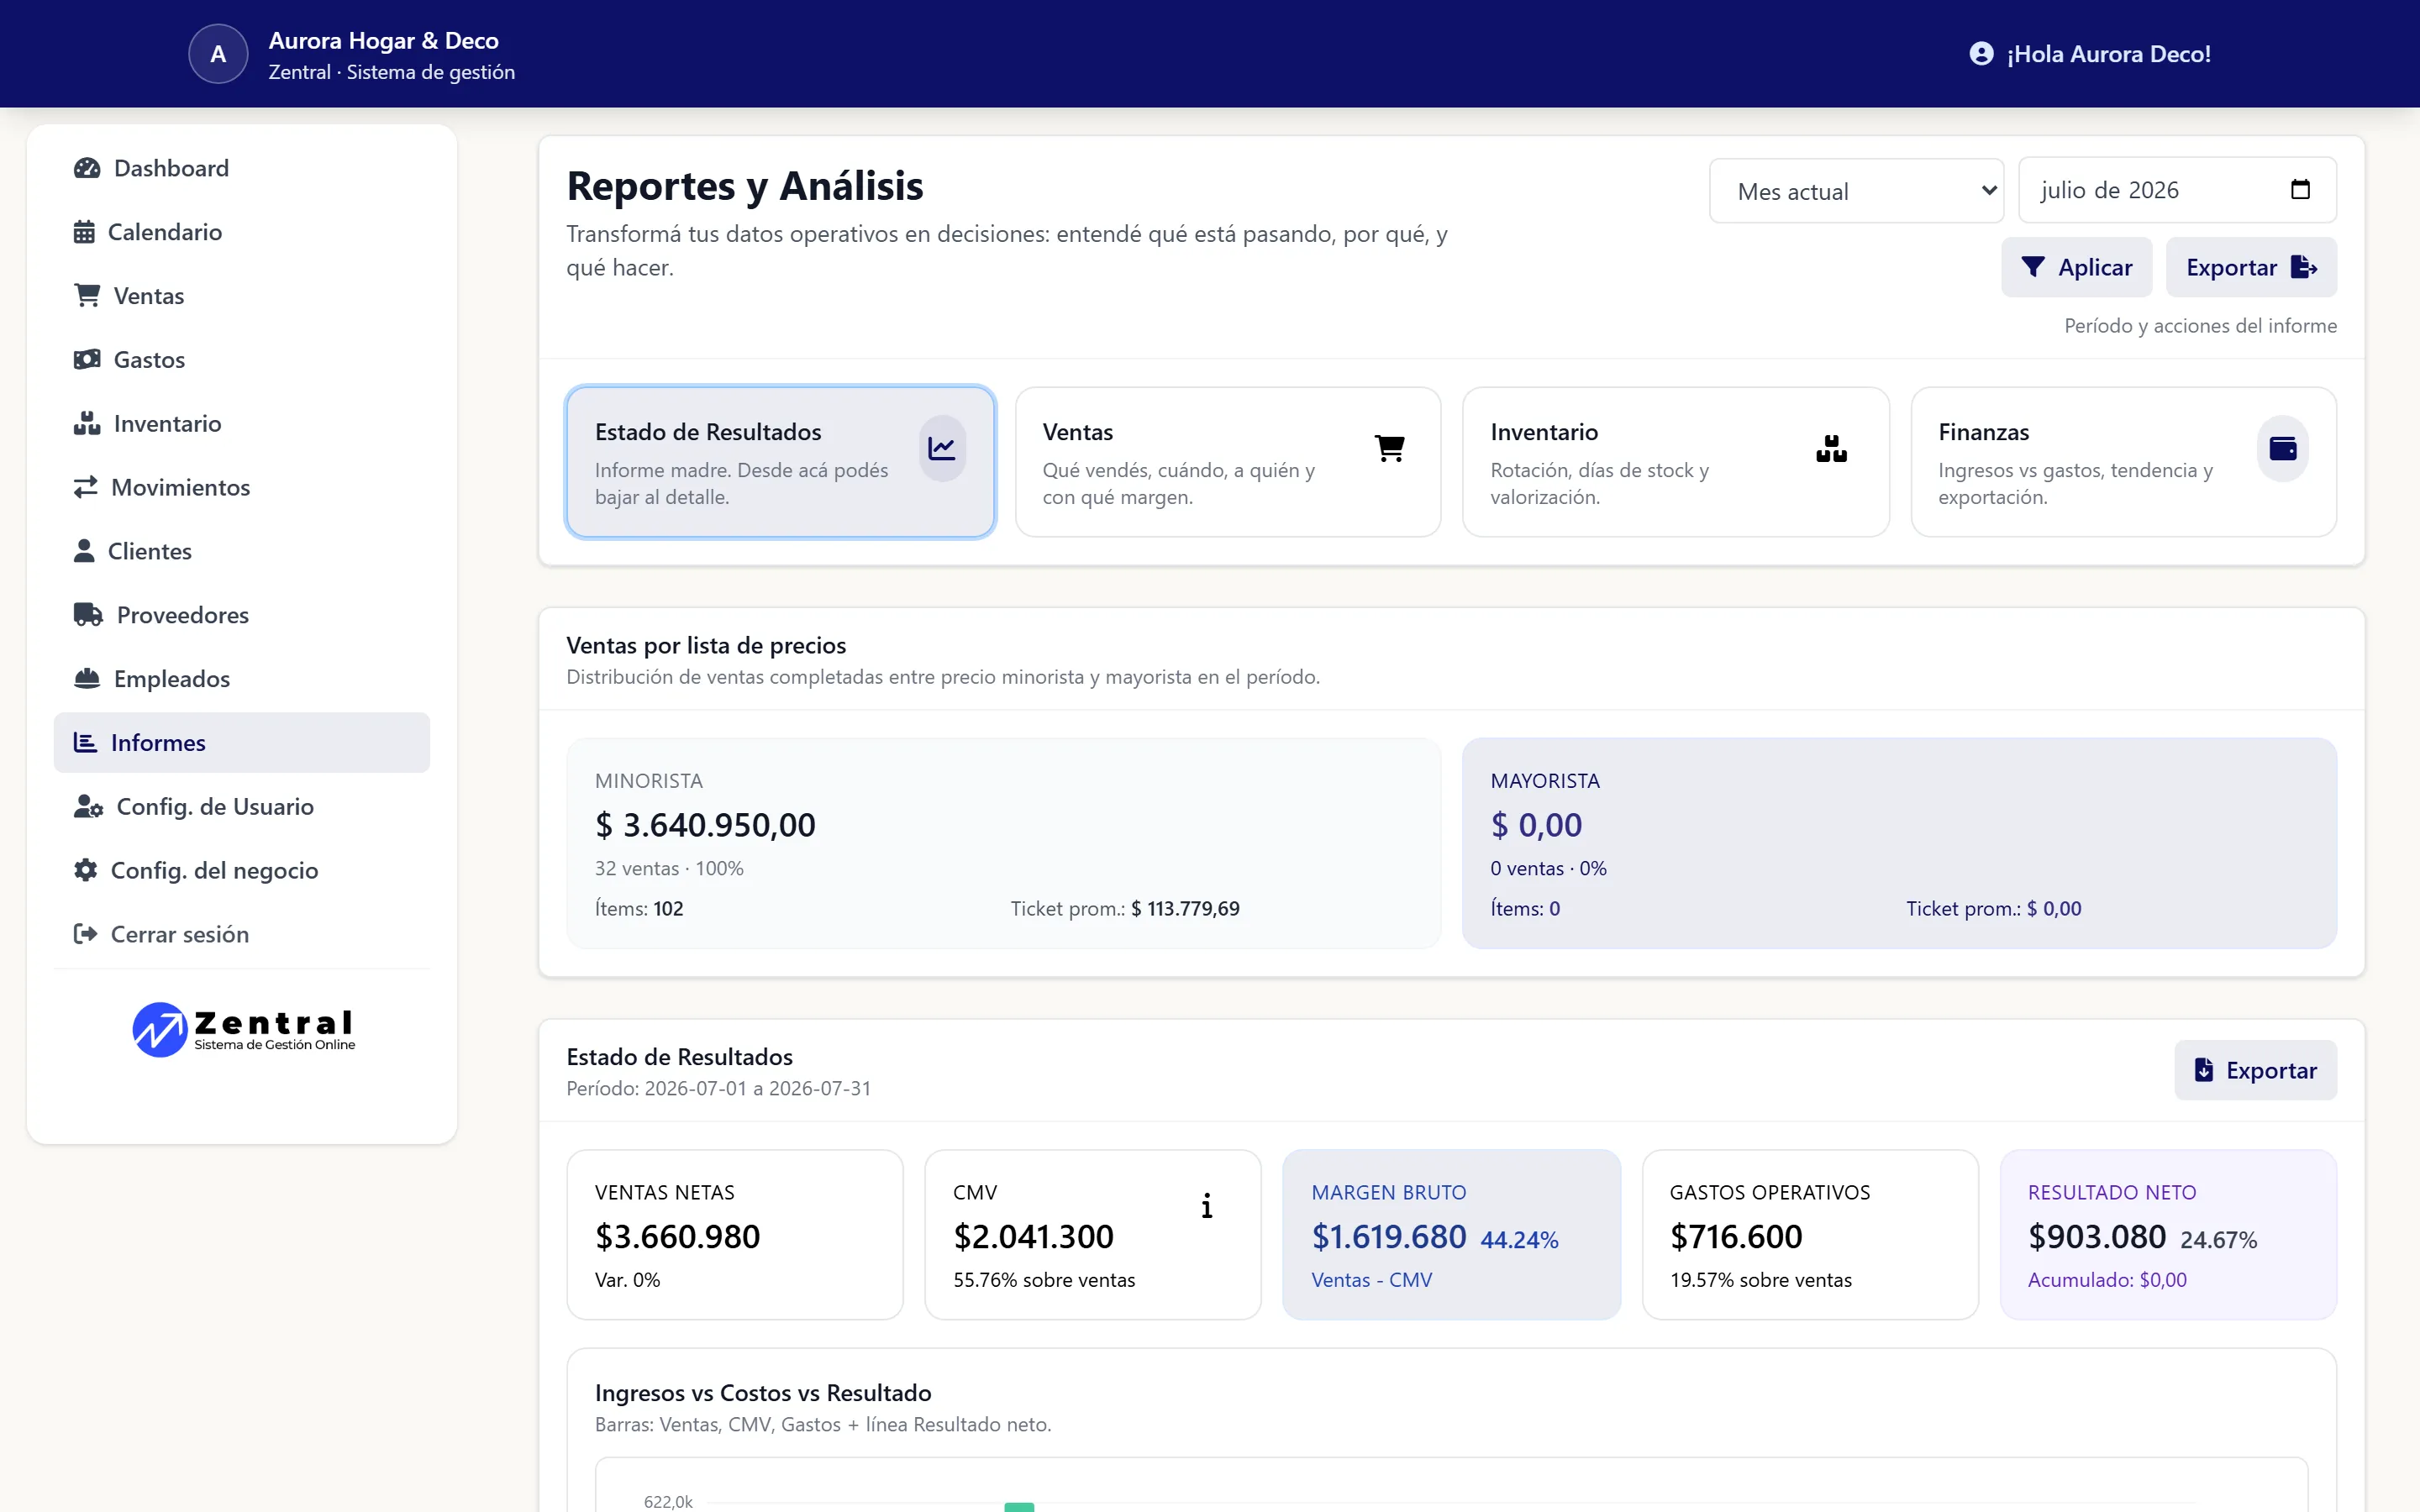Click the top Exportar report button
Screen dimensions: 2420x1512
coord(2251,267)
